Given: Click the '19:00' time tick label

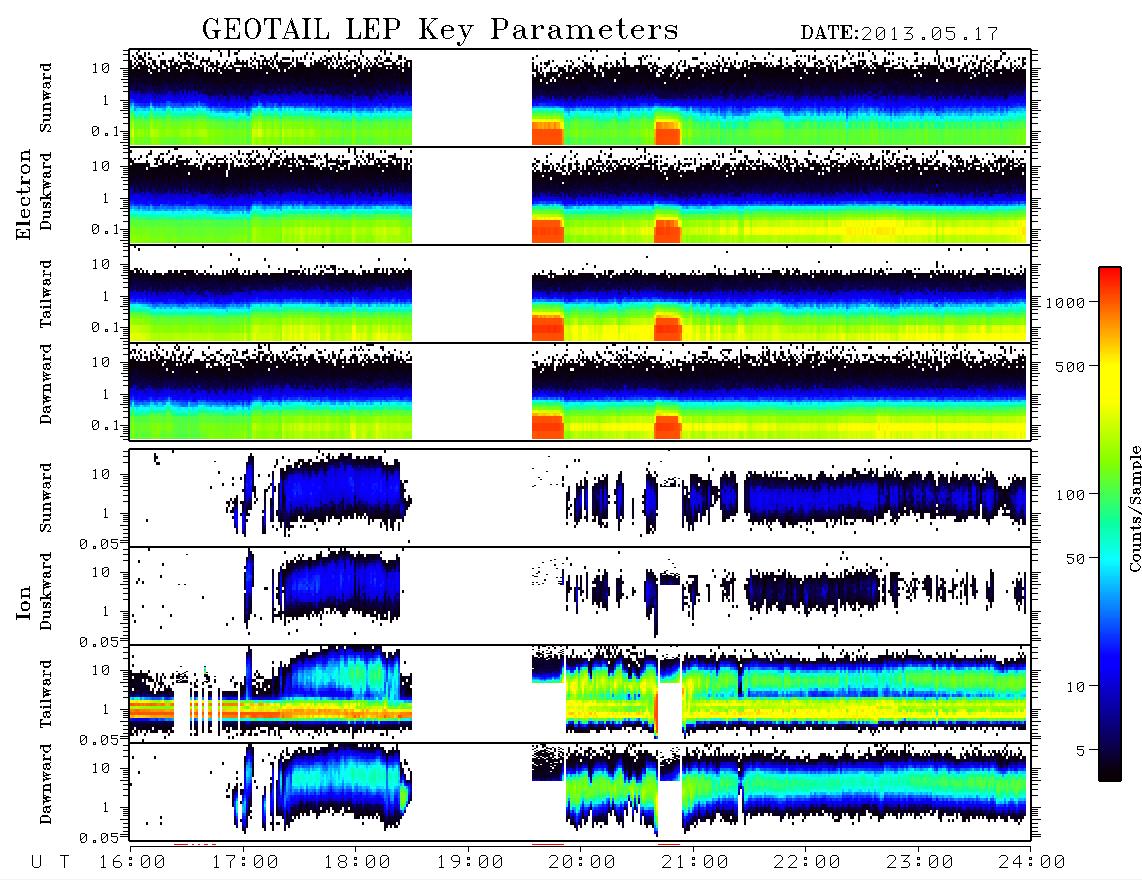Looking at the screenshot, I should 469,863.
